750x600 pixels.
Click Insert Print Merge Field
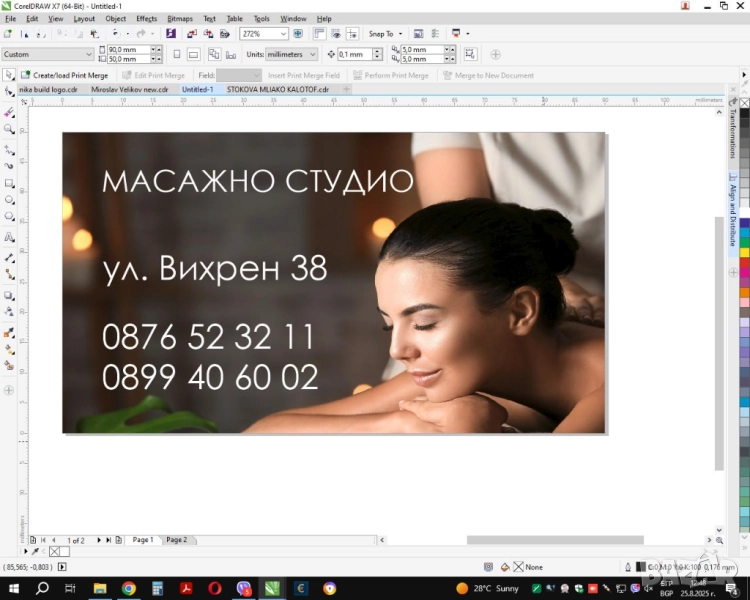tap(304, 75)
